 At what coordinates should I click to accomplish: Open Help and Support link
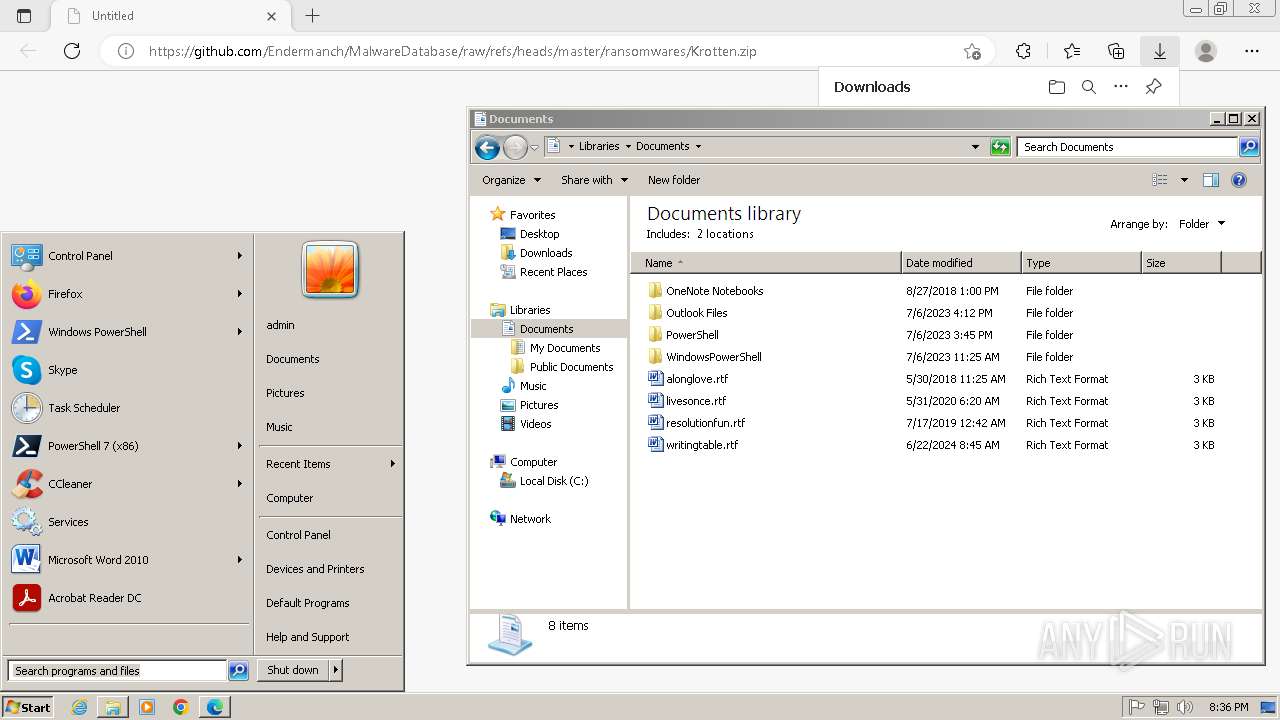(x=308, y=637)
